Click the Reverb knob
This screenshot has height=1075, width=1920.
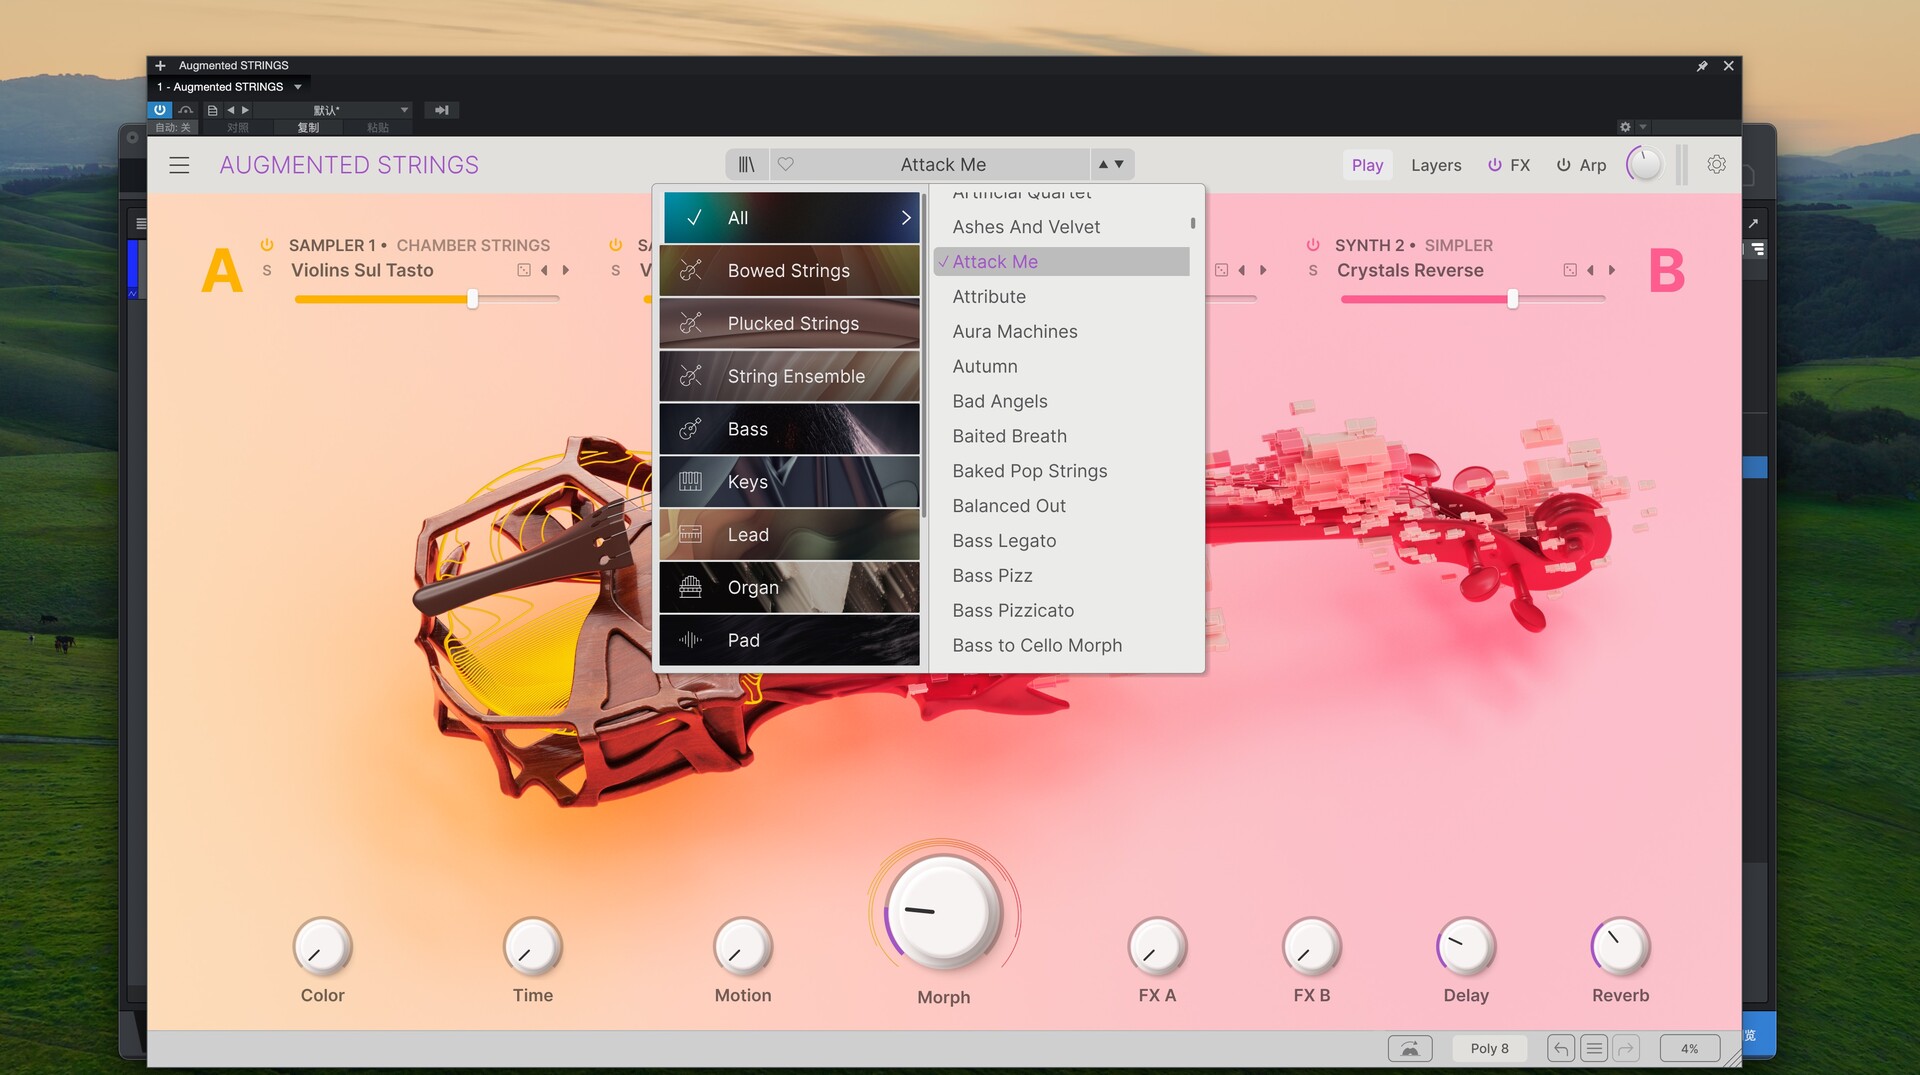coord(1620,946)
